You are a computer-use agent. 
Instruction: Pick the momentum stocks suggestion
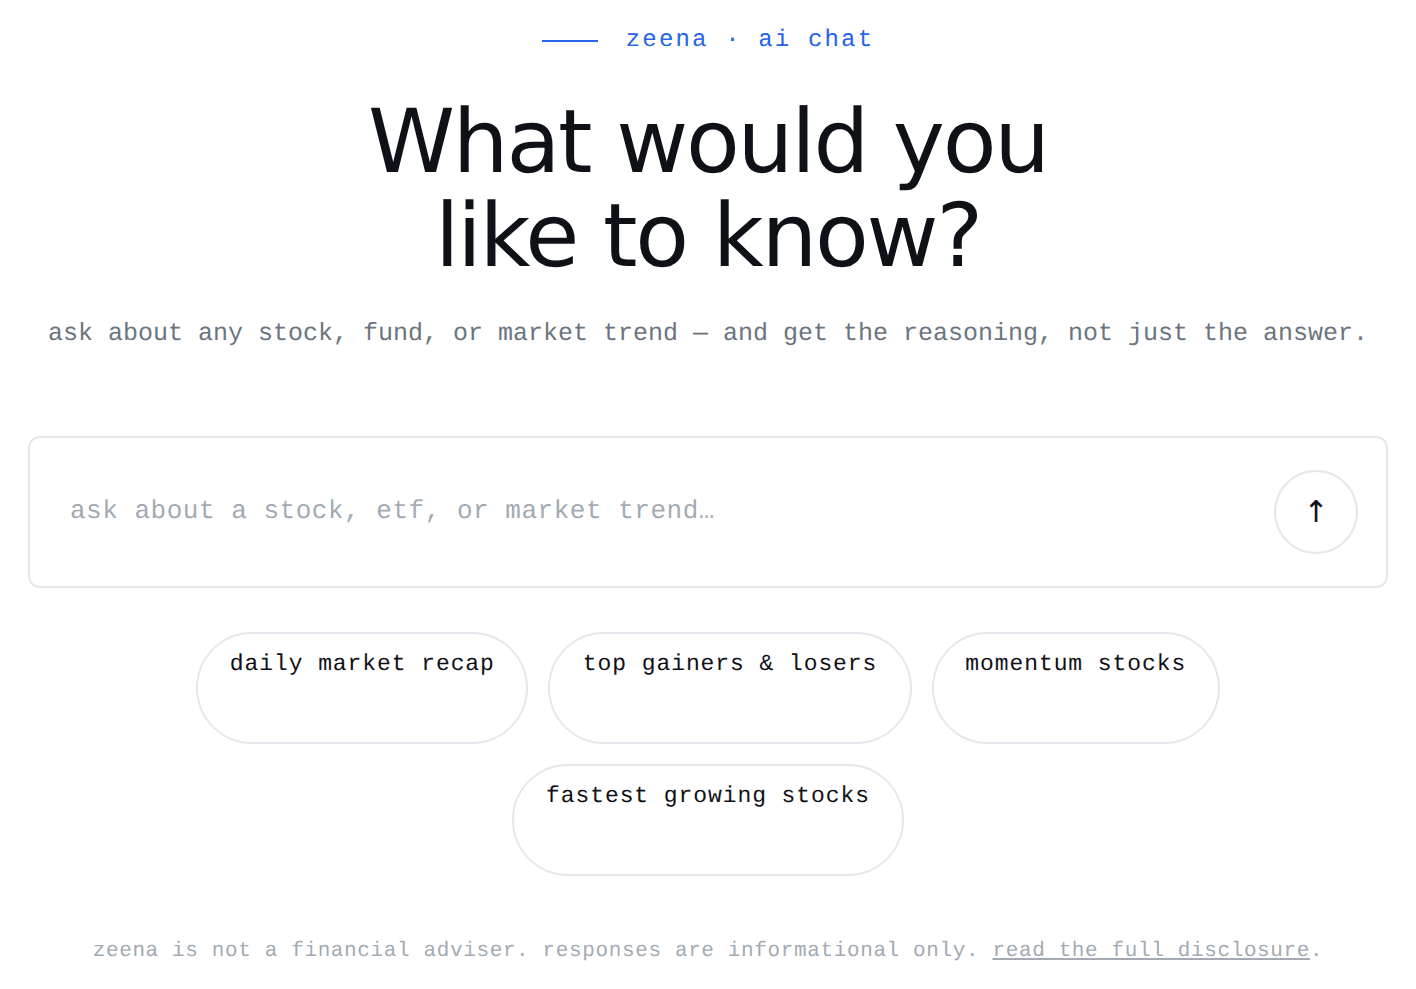click(x=1076, y=688)
